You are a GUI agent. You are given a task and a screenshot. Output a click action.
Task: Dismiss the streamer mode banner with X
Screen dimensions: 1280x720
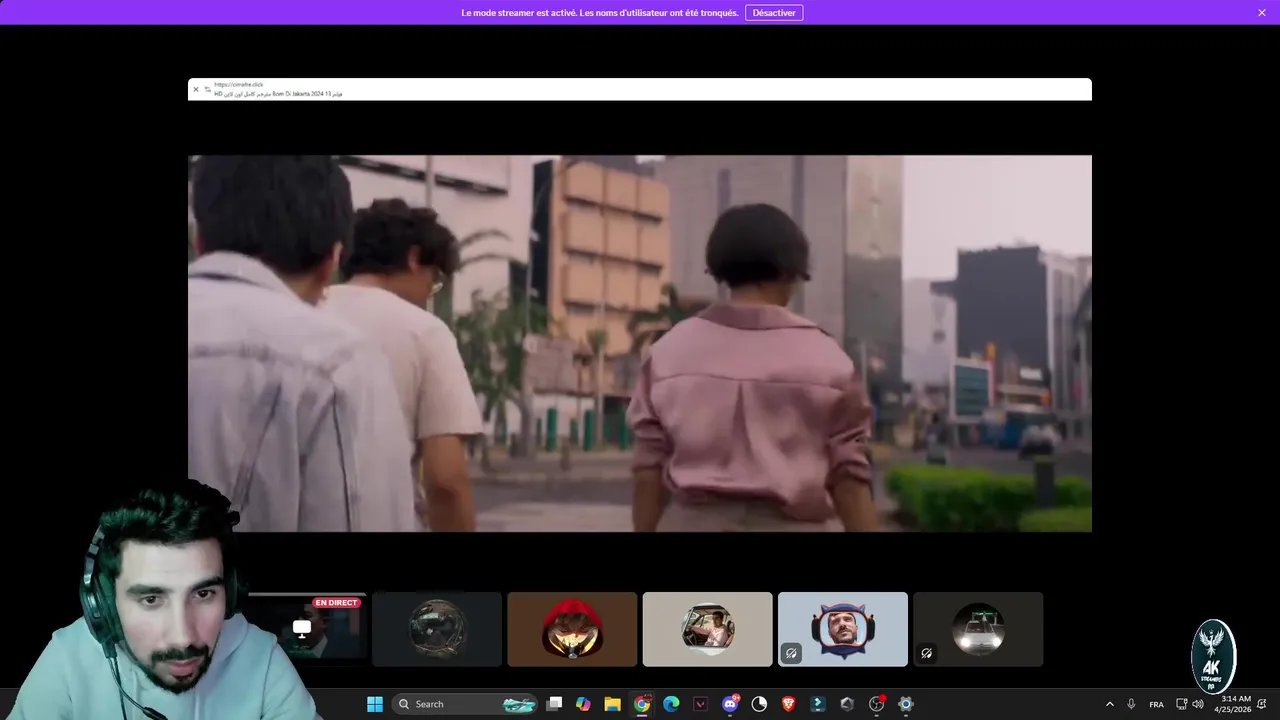click(x=1262, y=12)
